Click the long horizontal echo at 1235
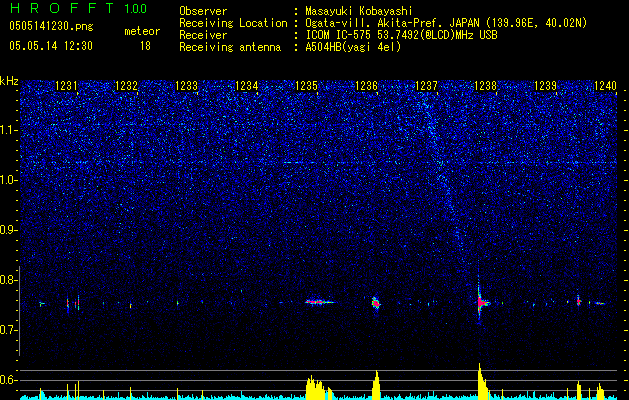Viewport: 629px width, 400px height. click(x=319, y=302)
